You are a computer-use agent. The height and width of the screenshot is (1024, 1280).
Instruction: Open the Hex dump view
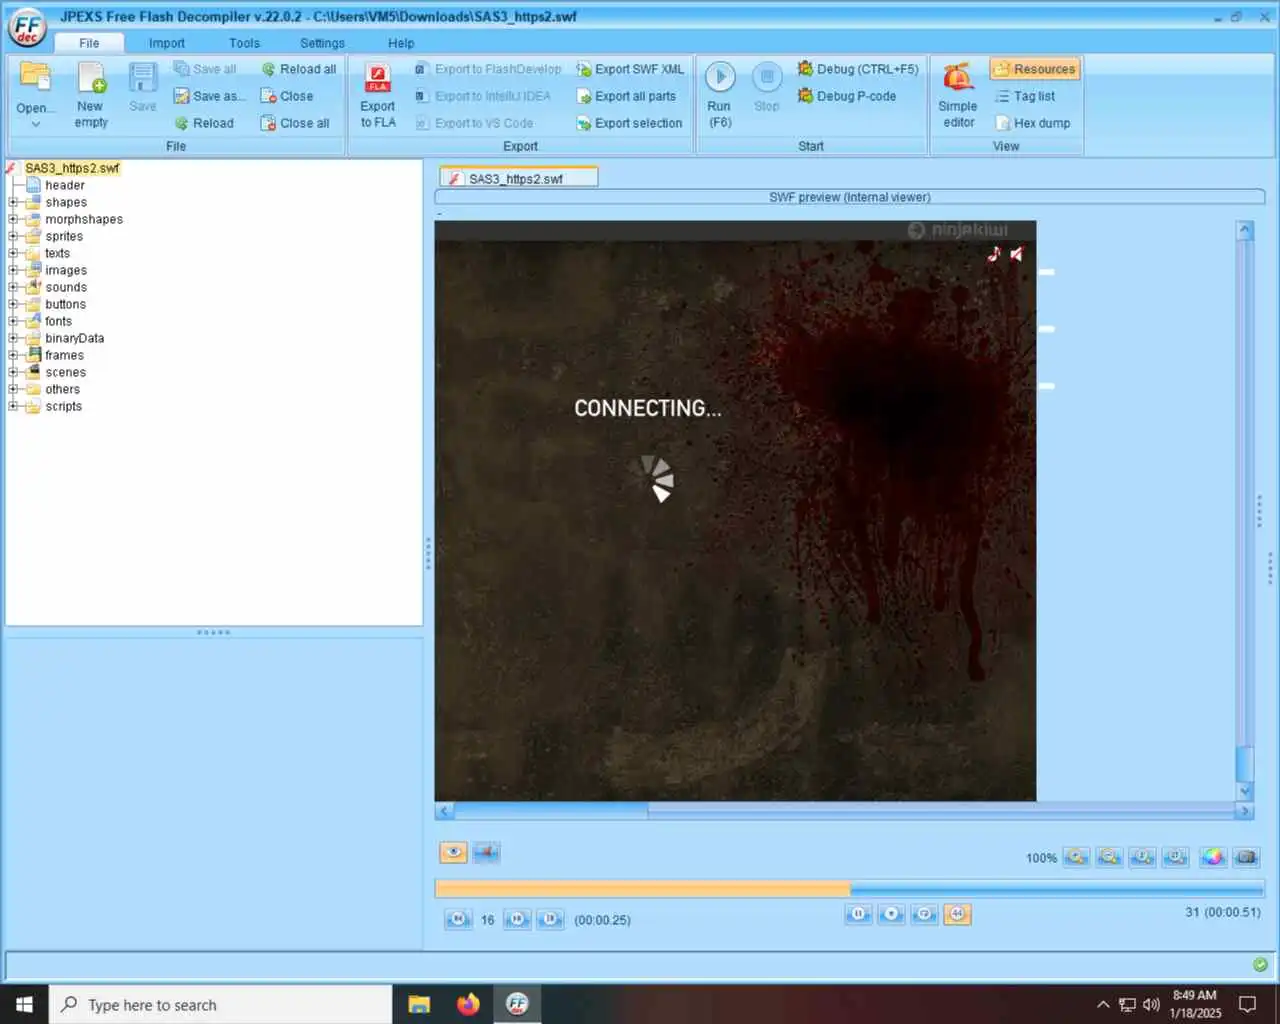(x=1033, y=123)
